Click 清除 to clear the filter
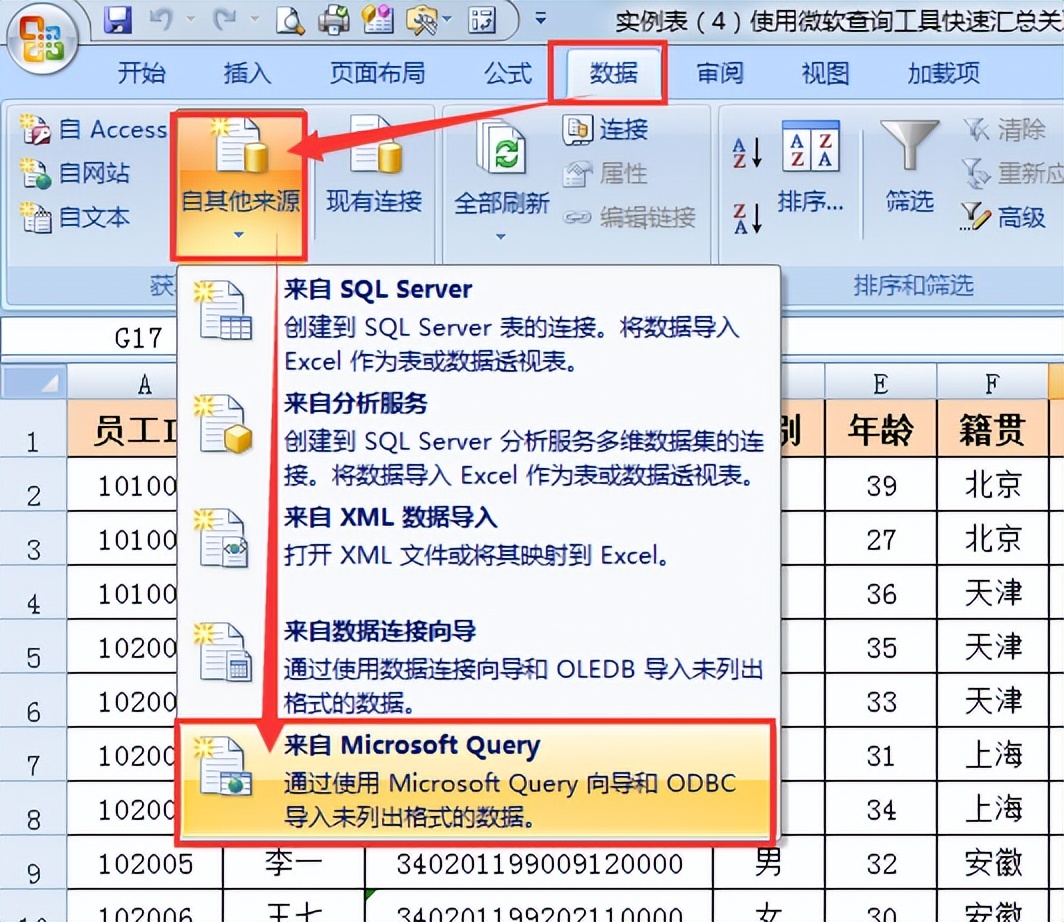This screenshot has height=922, width=1064. point(1004,129)
